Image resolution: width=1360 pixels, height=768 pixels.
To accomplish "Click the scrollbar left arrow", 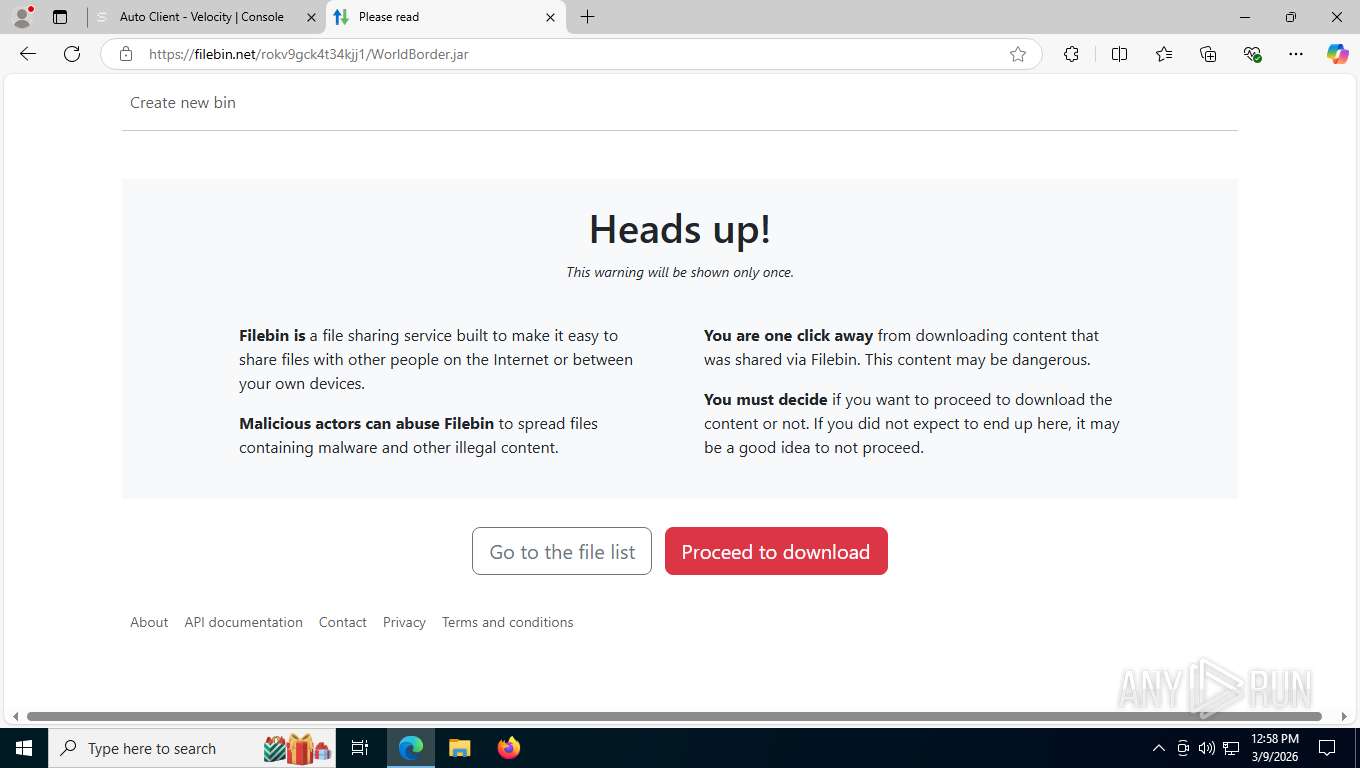I will tap(14, 716).
